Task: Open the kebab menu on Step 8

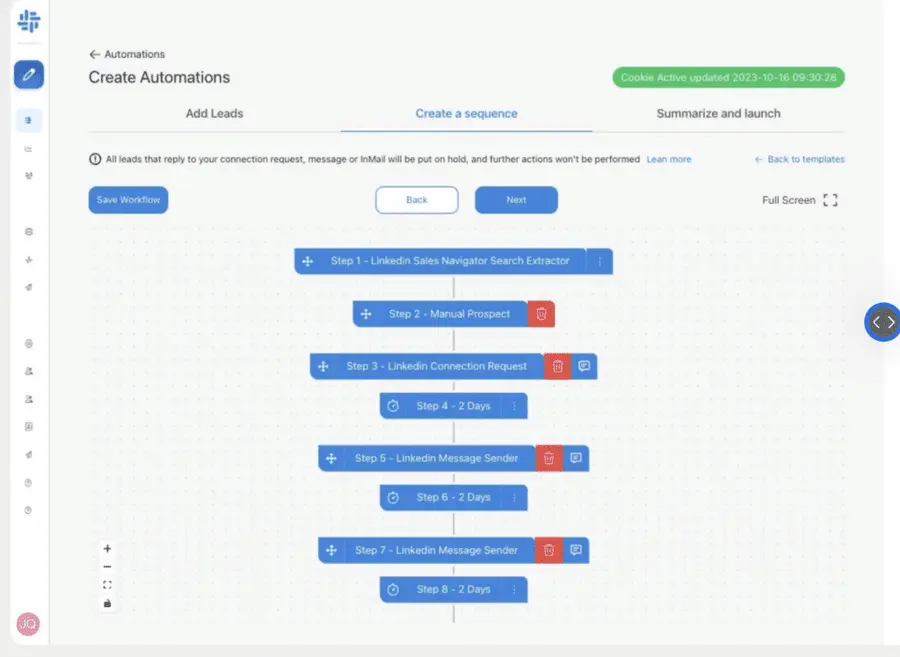Action: 516,589
